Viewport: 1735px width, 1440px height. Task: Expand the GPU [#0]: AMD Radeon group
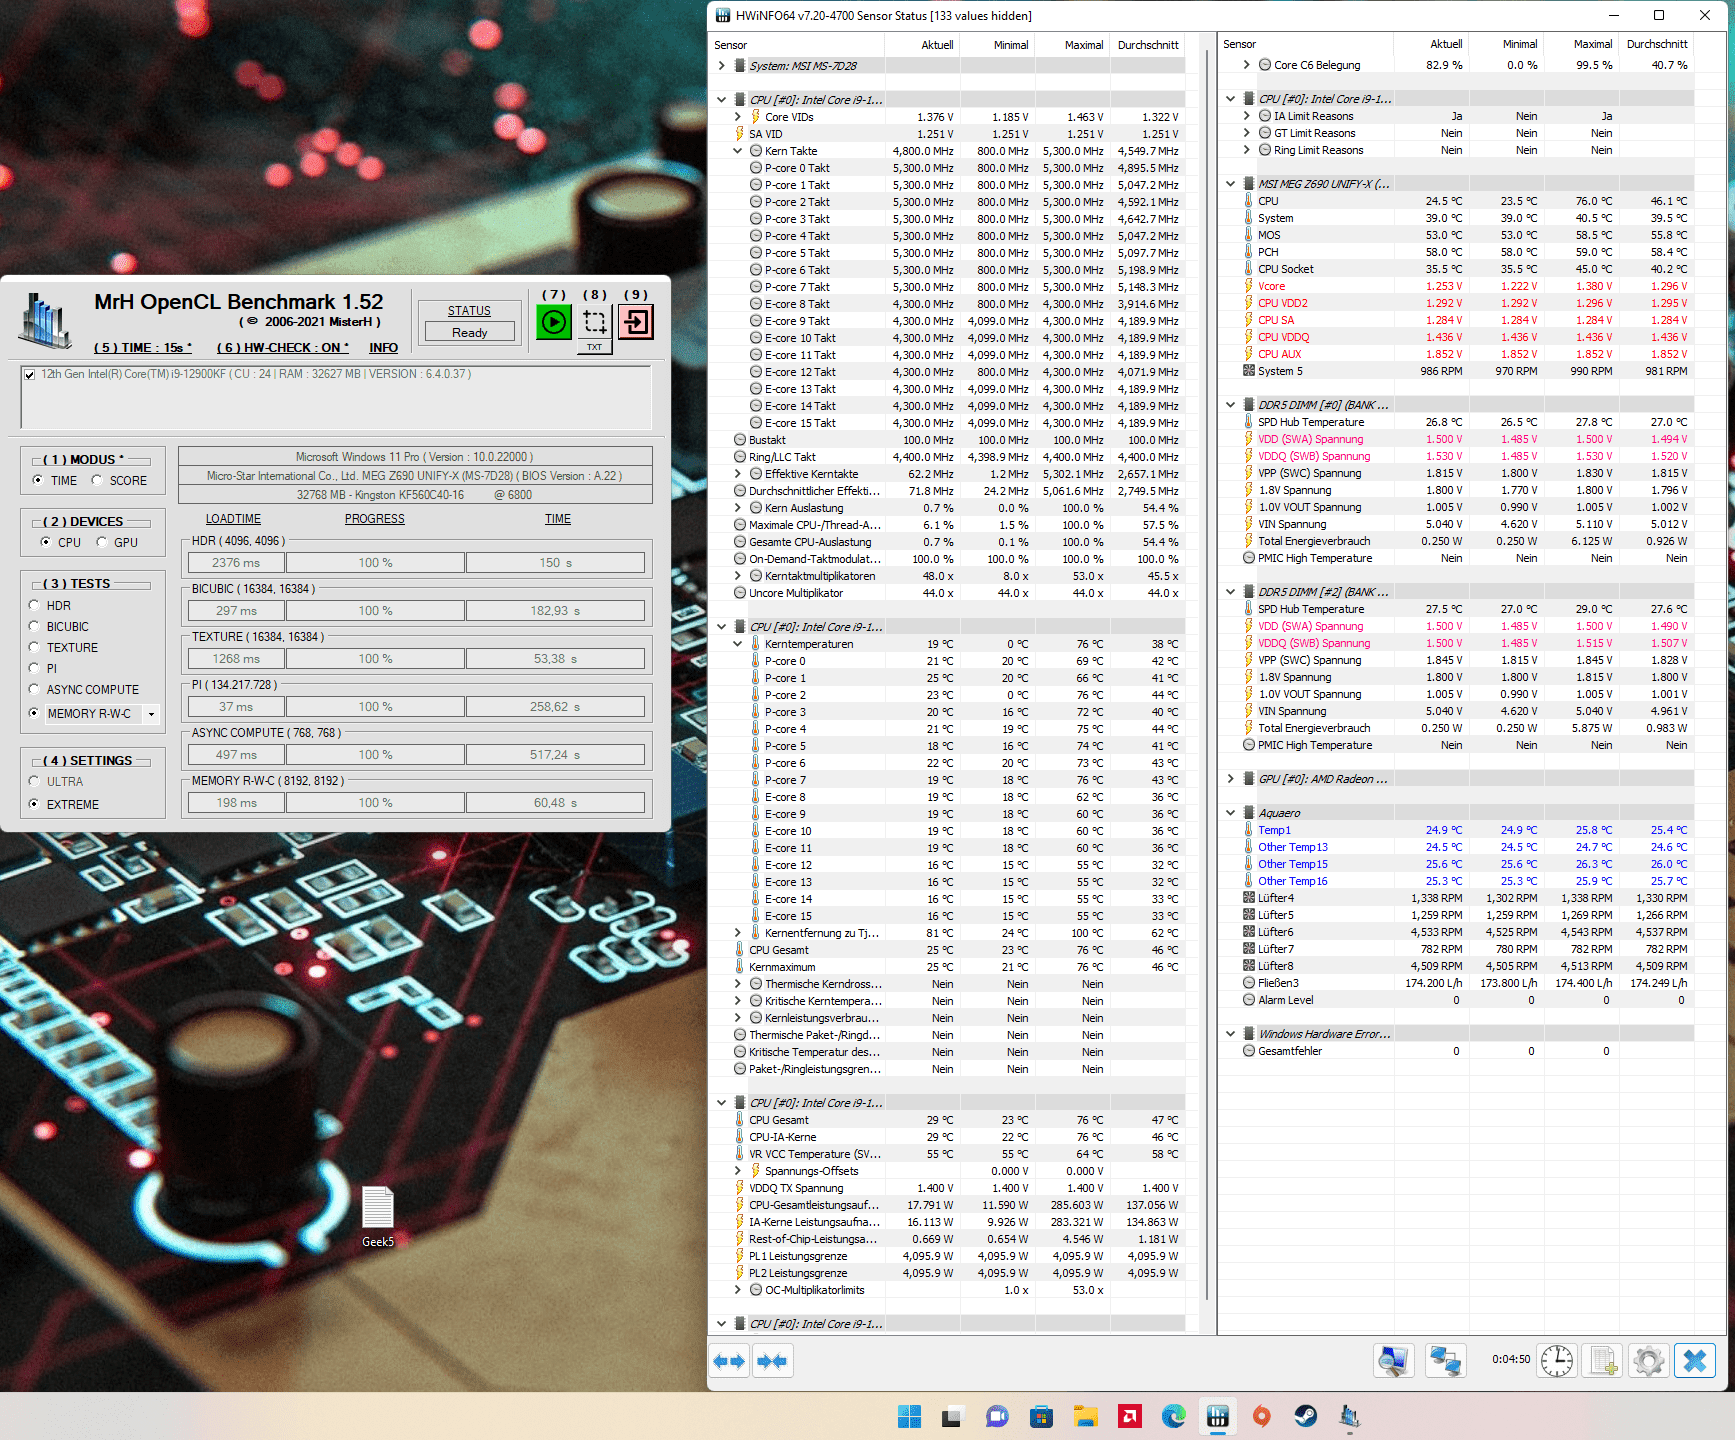[1231, 779]
